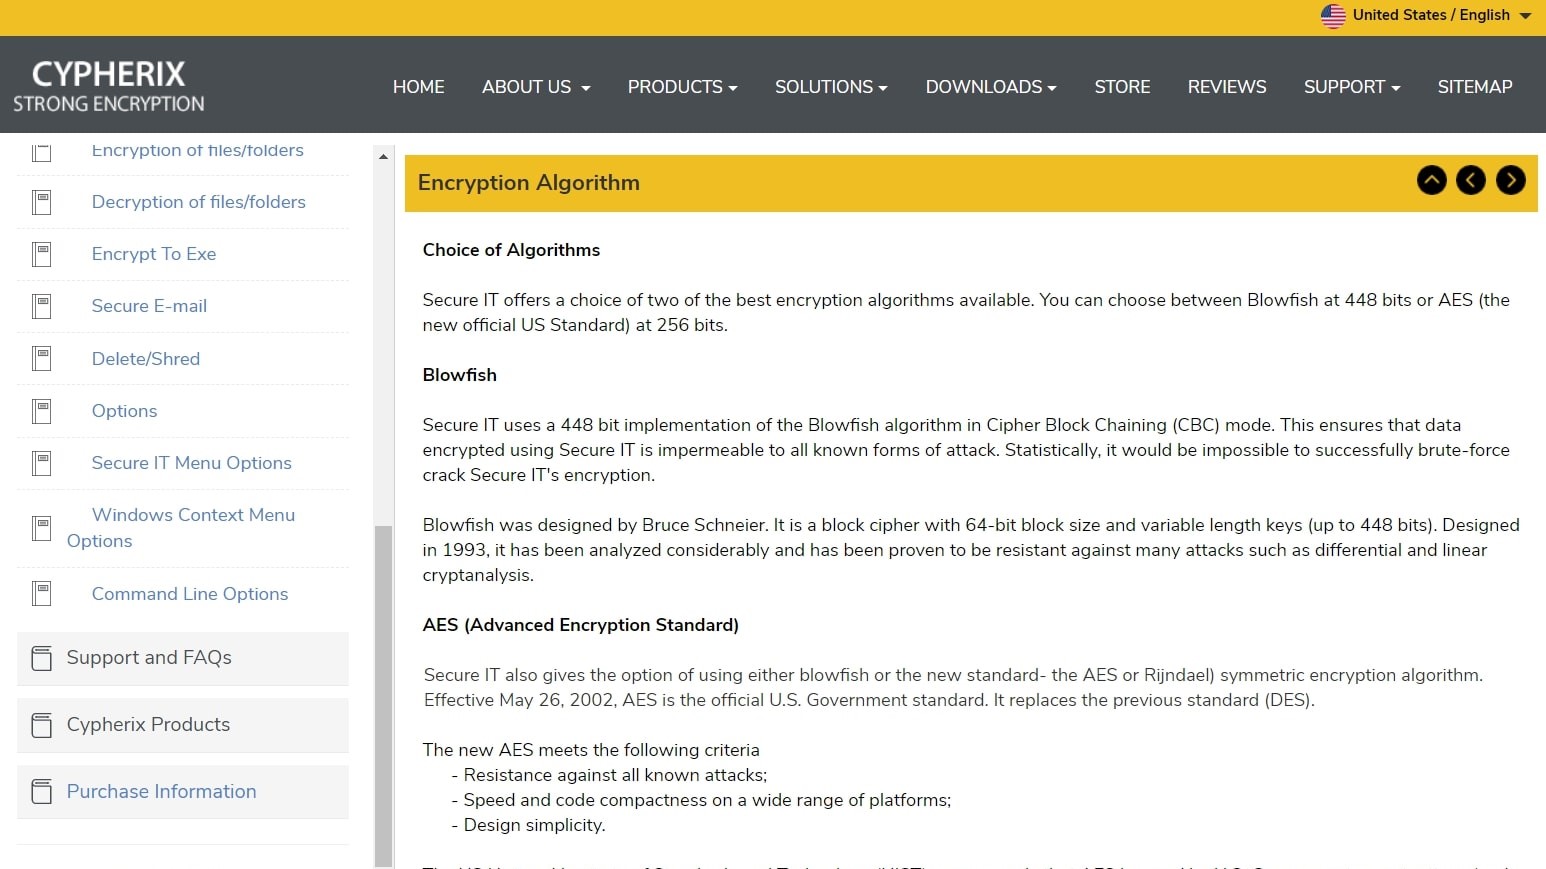Open the Secure E-mail topic
This screenshot has height=869, width=1546.
149,306
